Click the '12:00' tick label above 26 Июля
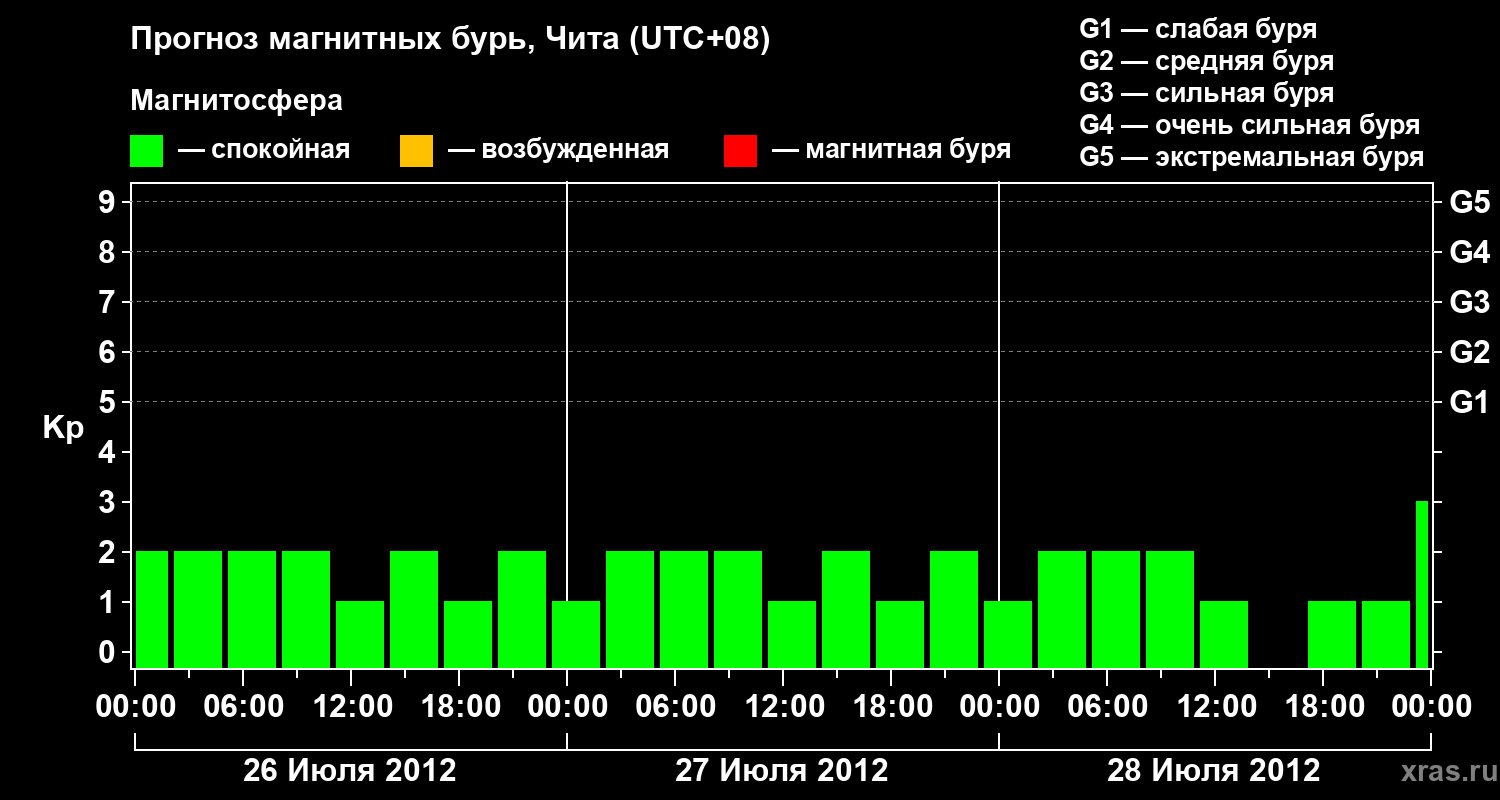The height and width of the screenshot is (800, 1500). 351,707
